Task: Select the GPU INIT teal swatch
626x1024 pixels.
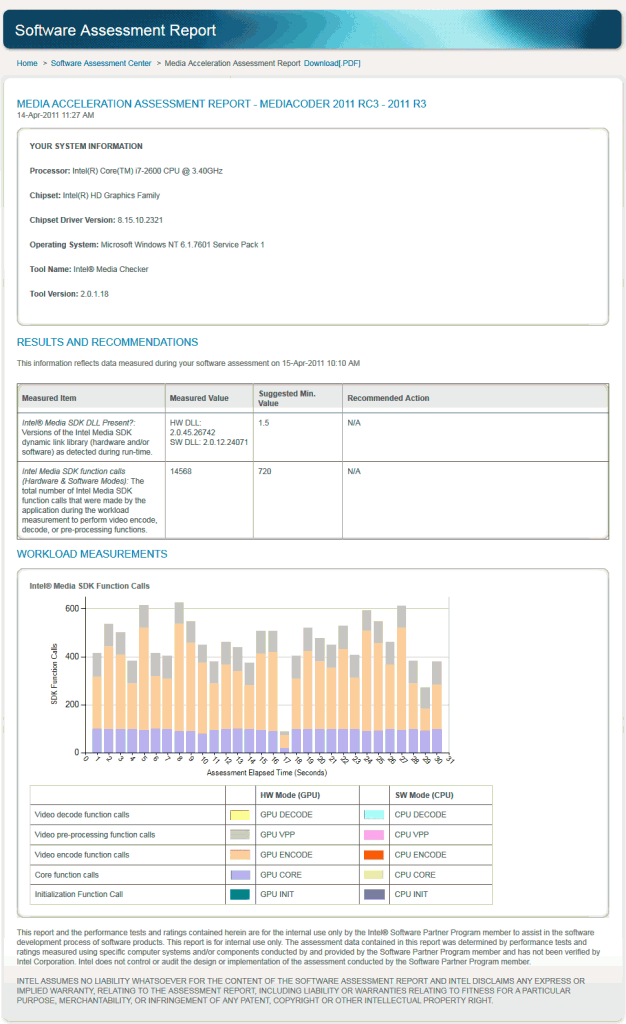Action: (x=240, y=895)
